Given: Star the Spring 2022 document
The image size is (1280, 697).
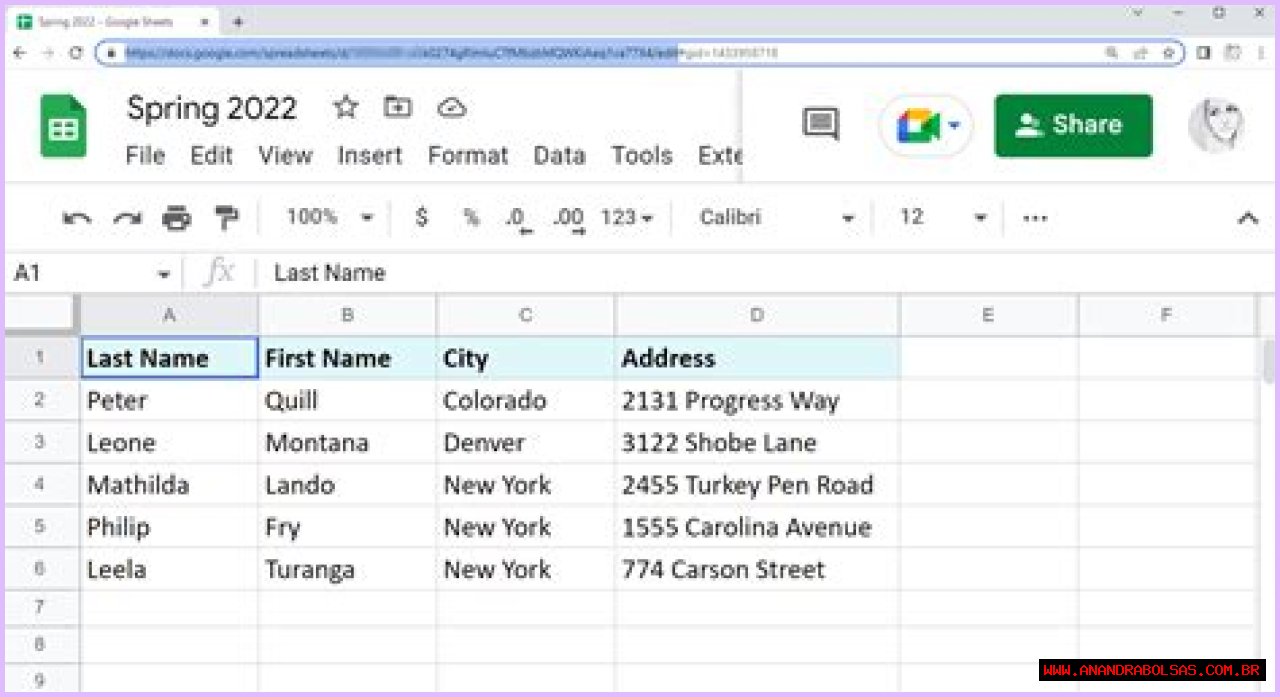Looking at the screenshot, I should (x=346, y=108).
